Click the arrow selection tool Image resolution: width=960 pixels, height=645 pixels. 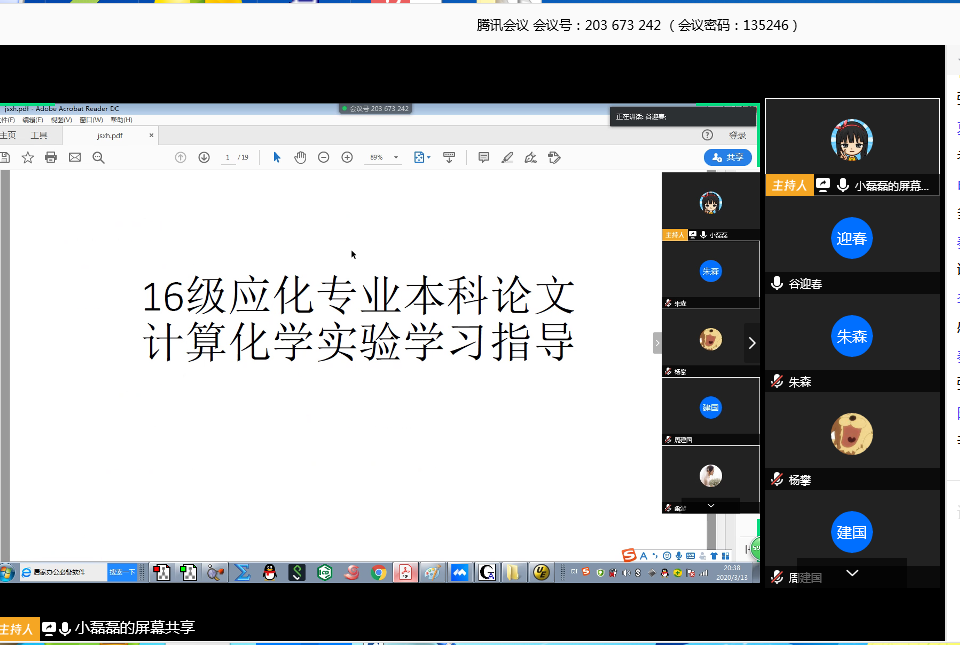tap(277, 157)
